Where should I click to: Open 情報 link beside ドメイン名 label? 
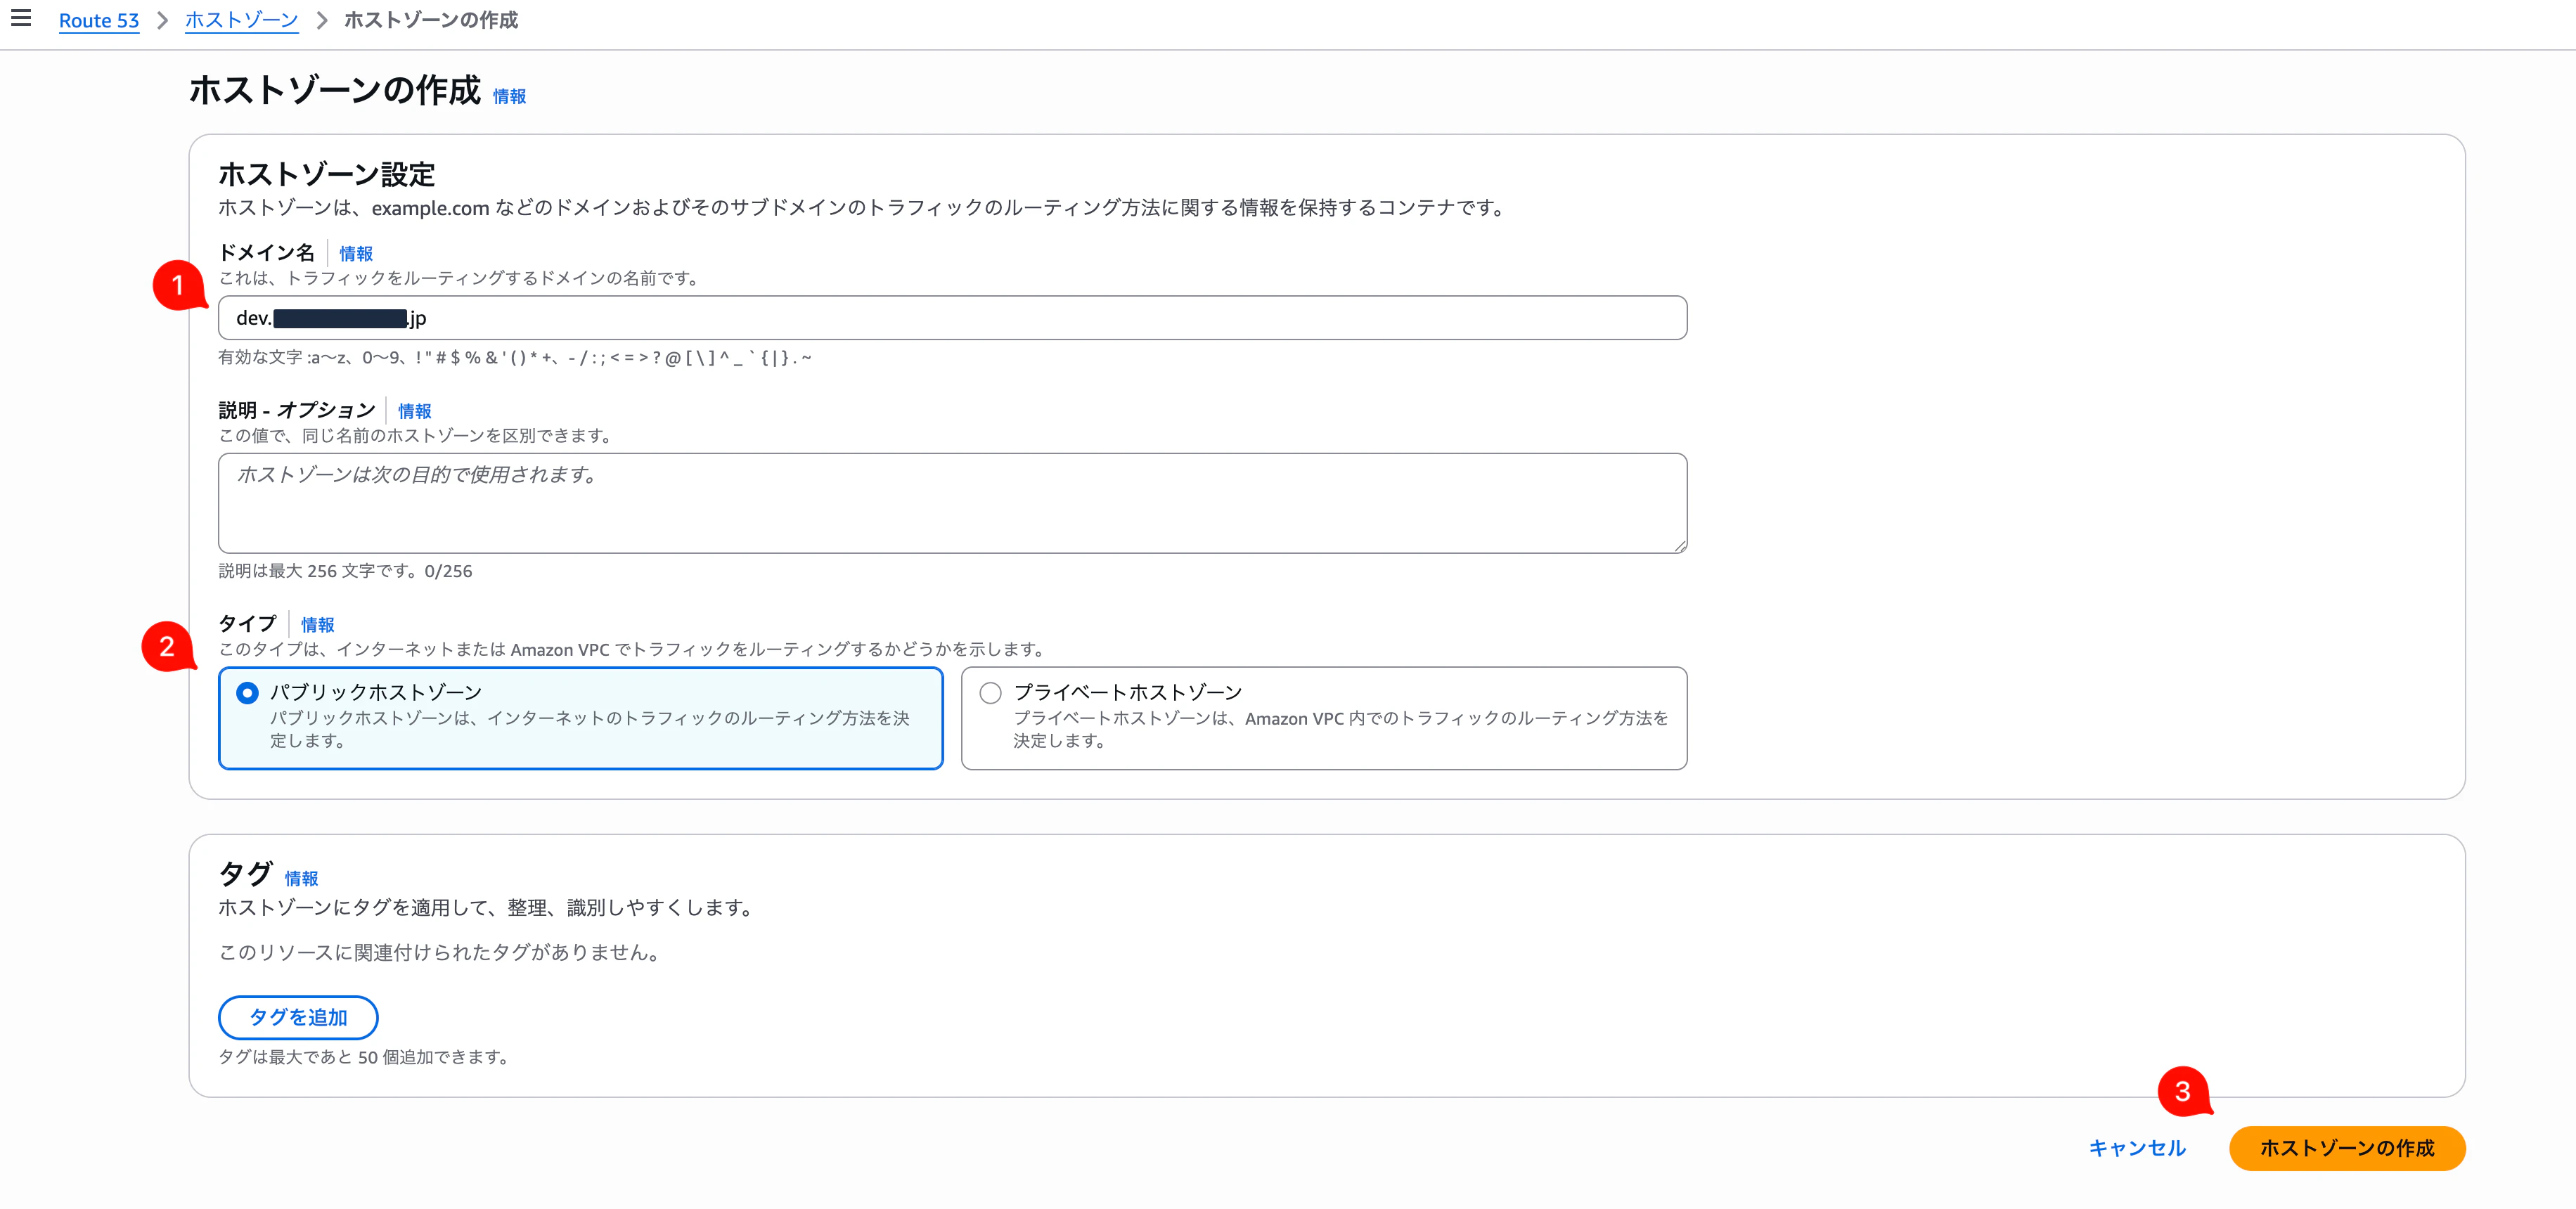(x=356, y=254)
